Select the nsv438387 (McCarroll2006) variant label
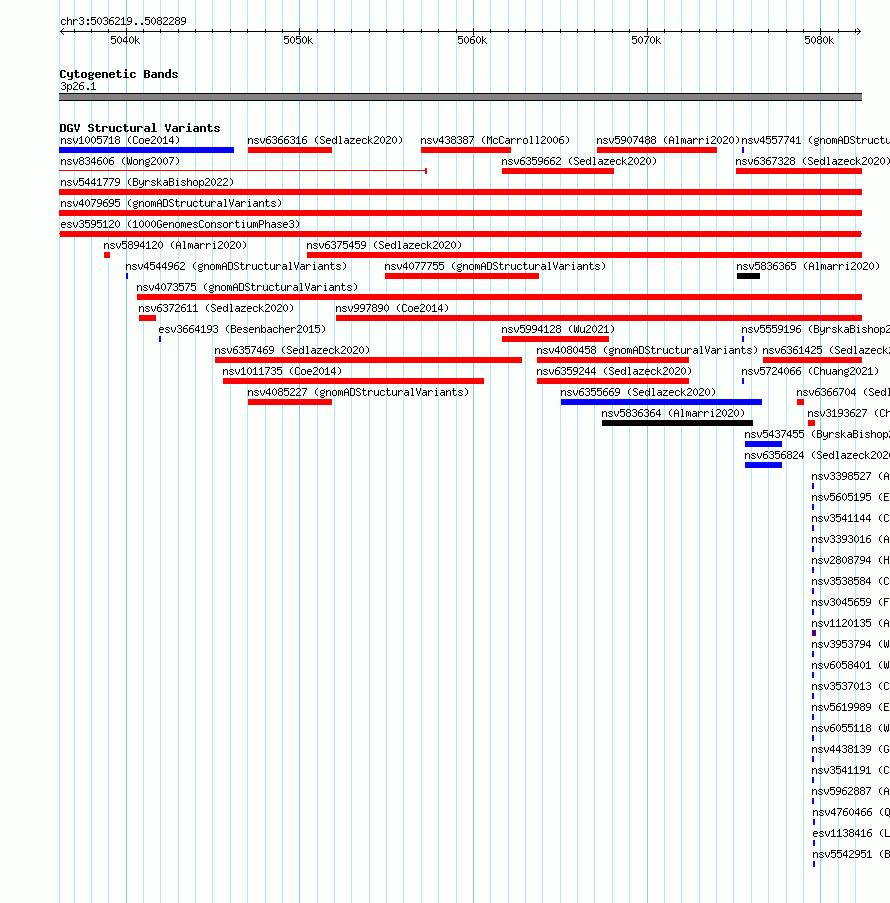 click(495, 141)
